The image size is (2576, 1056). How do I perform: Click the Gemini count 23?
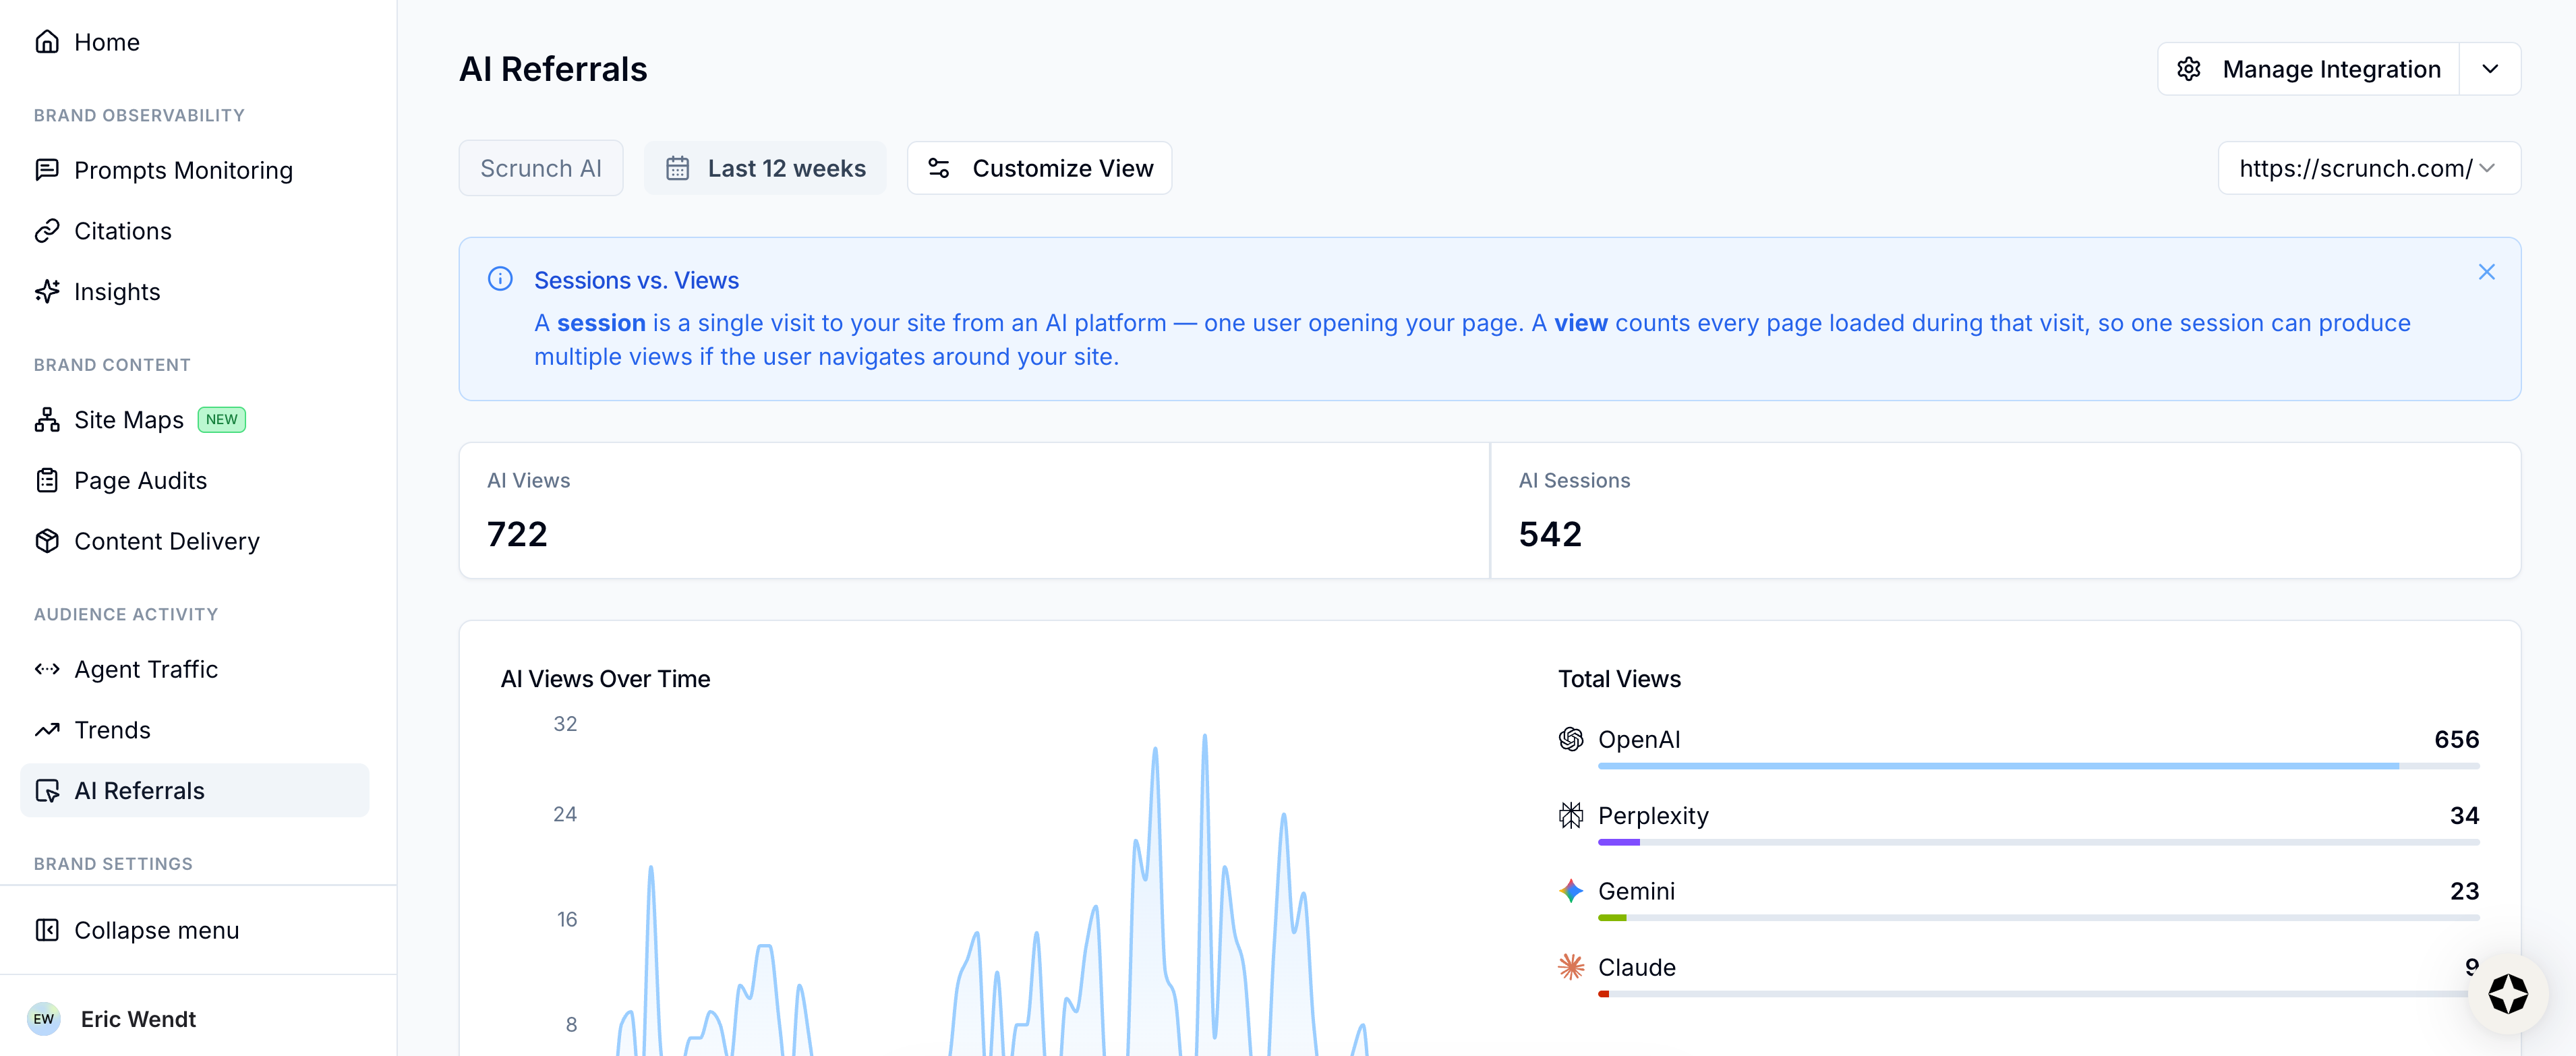click(2464, 890)
